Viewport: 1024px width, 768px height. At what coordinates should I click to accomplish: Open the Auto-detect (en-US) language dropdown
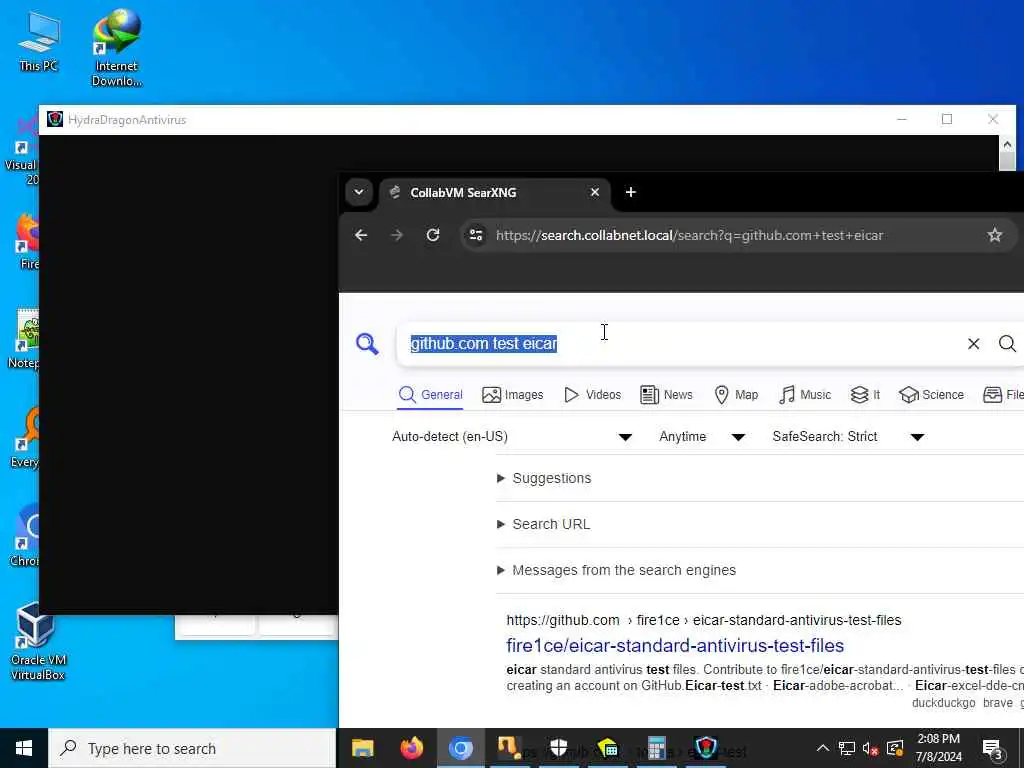tap(512, 436)
